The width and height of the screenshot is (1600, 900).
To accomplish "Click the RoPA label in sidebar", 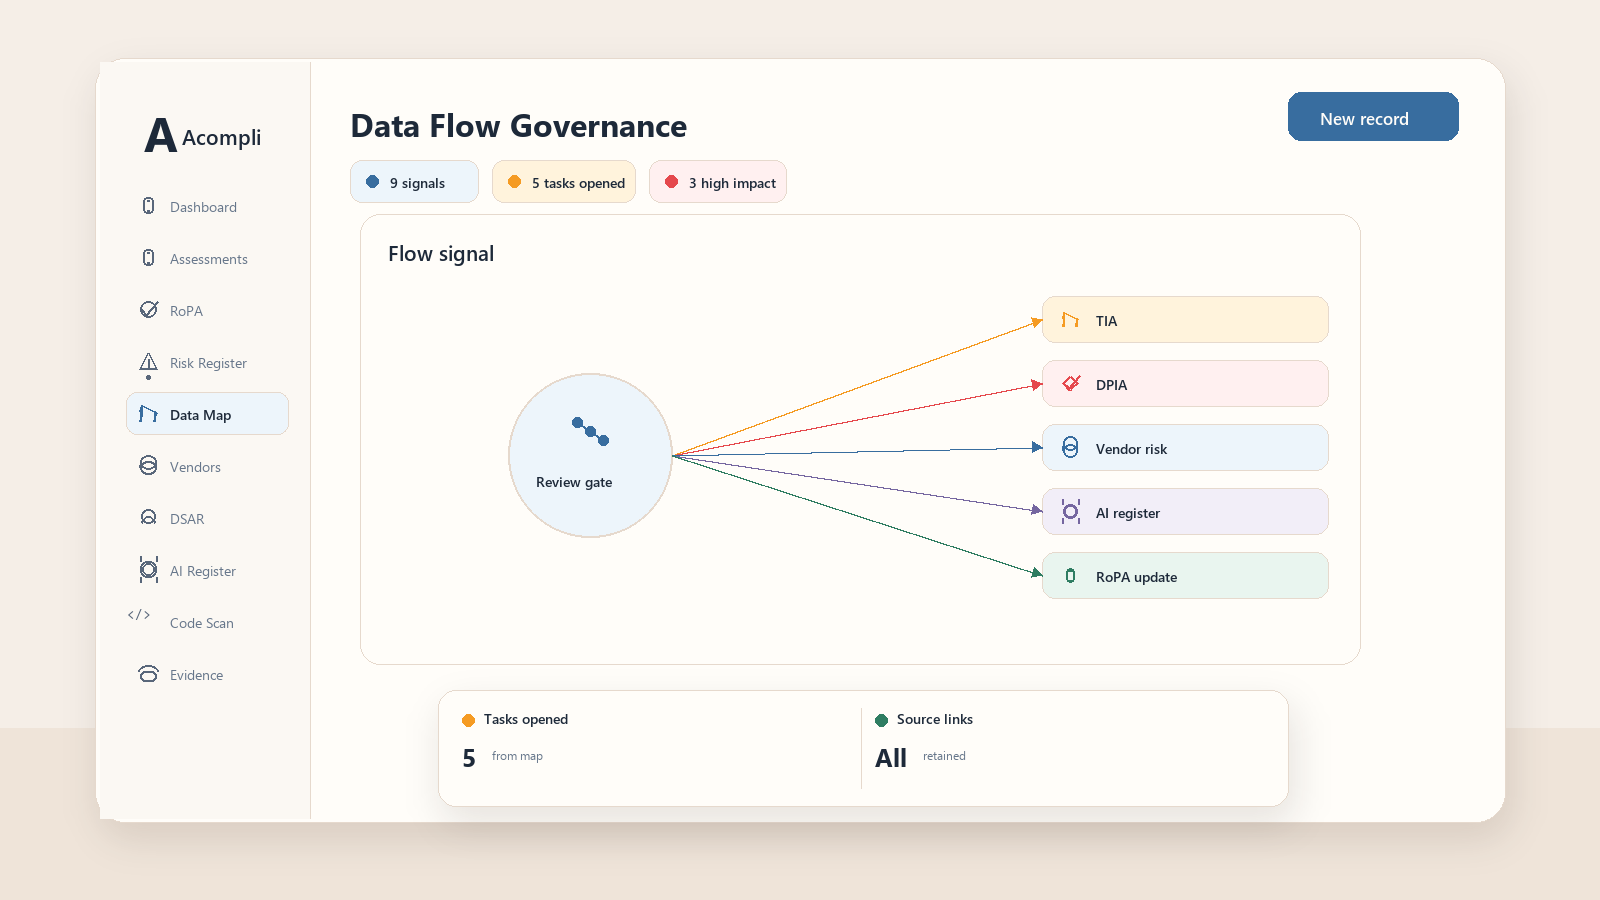I will coord(186,311).
